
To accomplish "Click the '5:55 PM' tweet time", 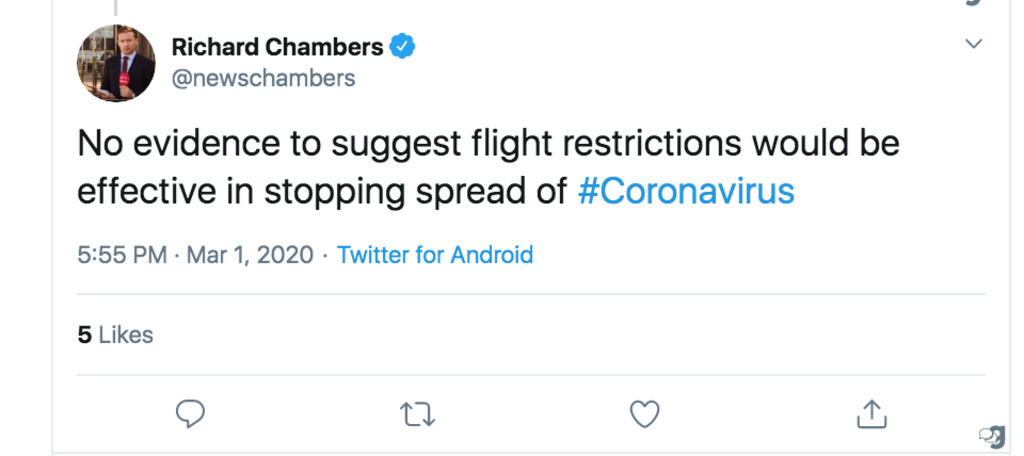I will click(122, 254).
